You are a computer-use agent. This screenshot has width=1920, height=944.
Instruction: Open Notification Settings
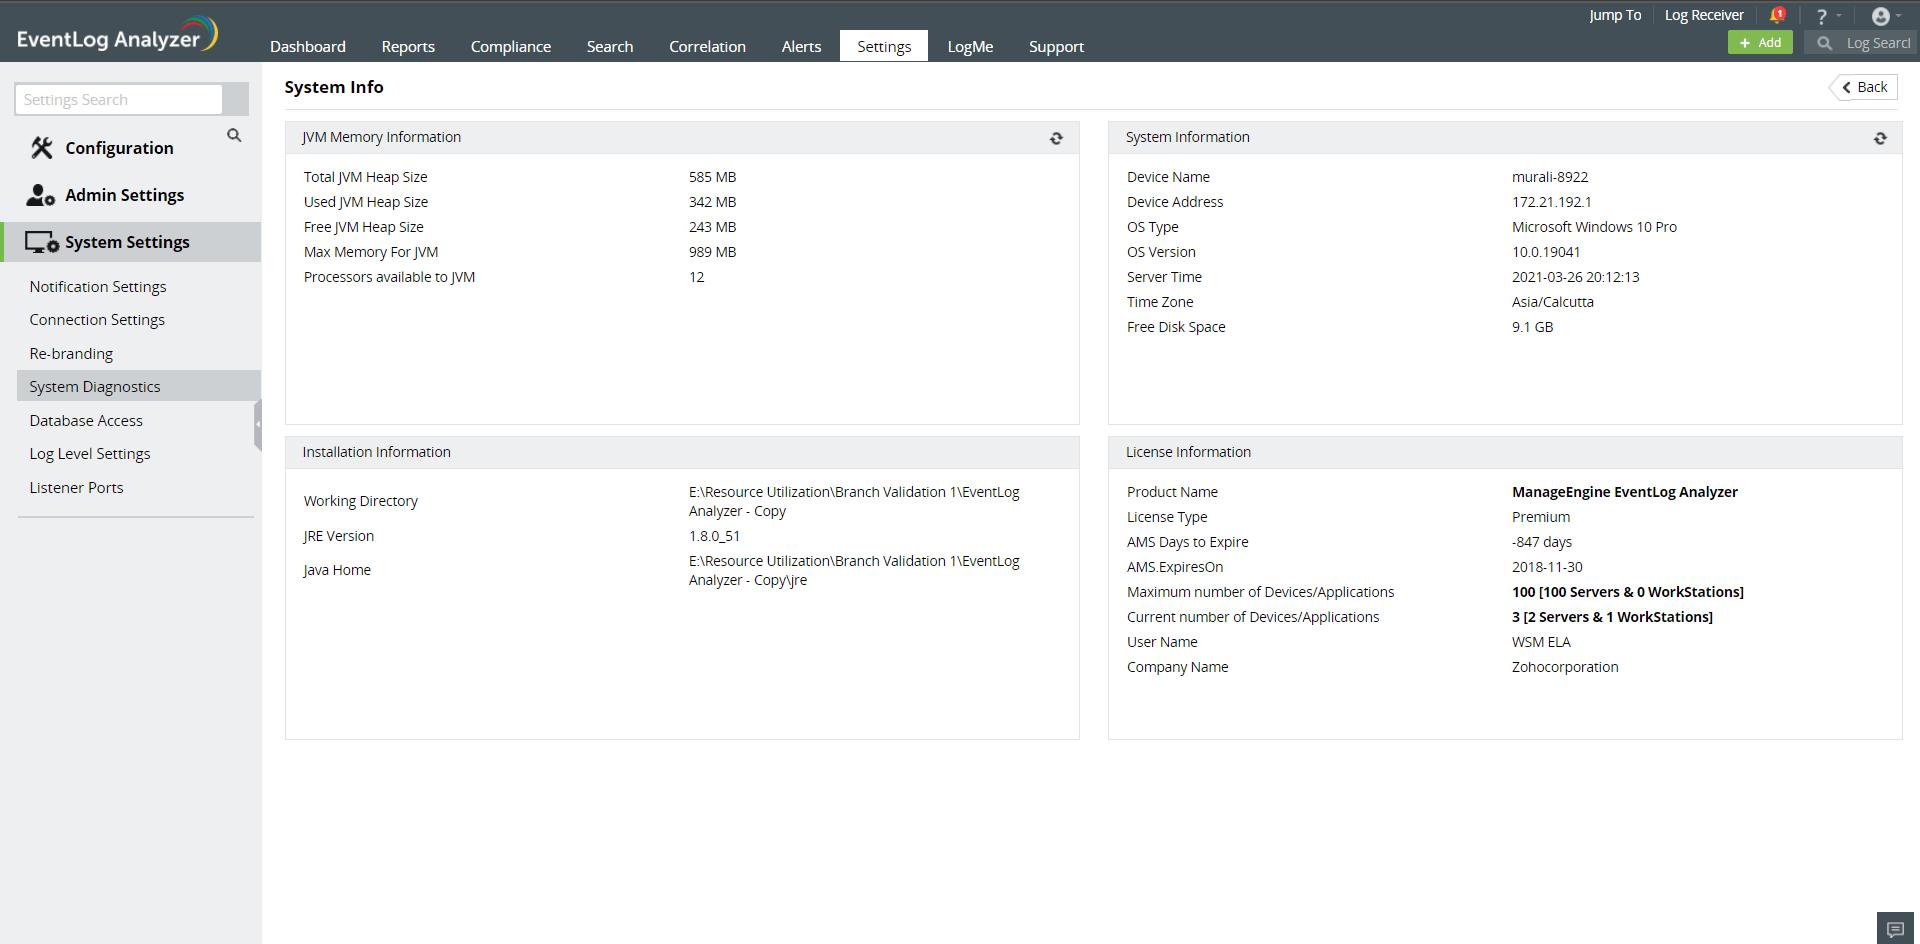coord(98,287)
